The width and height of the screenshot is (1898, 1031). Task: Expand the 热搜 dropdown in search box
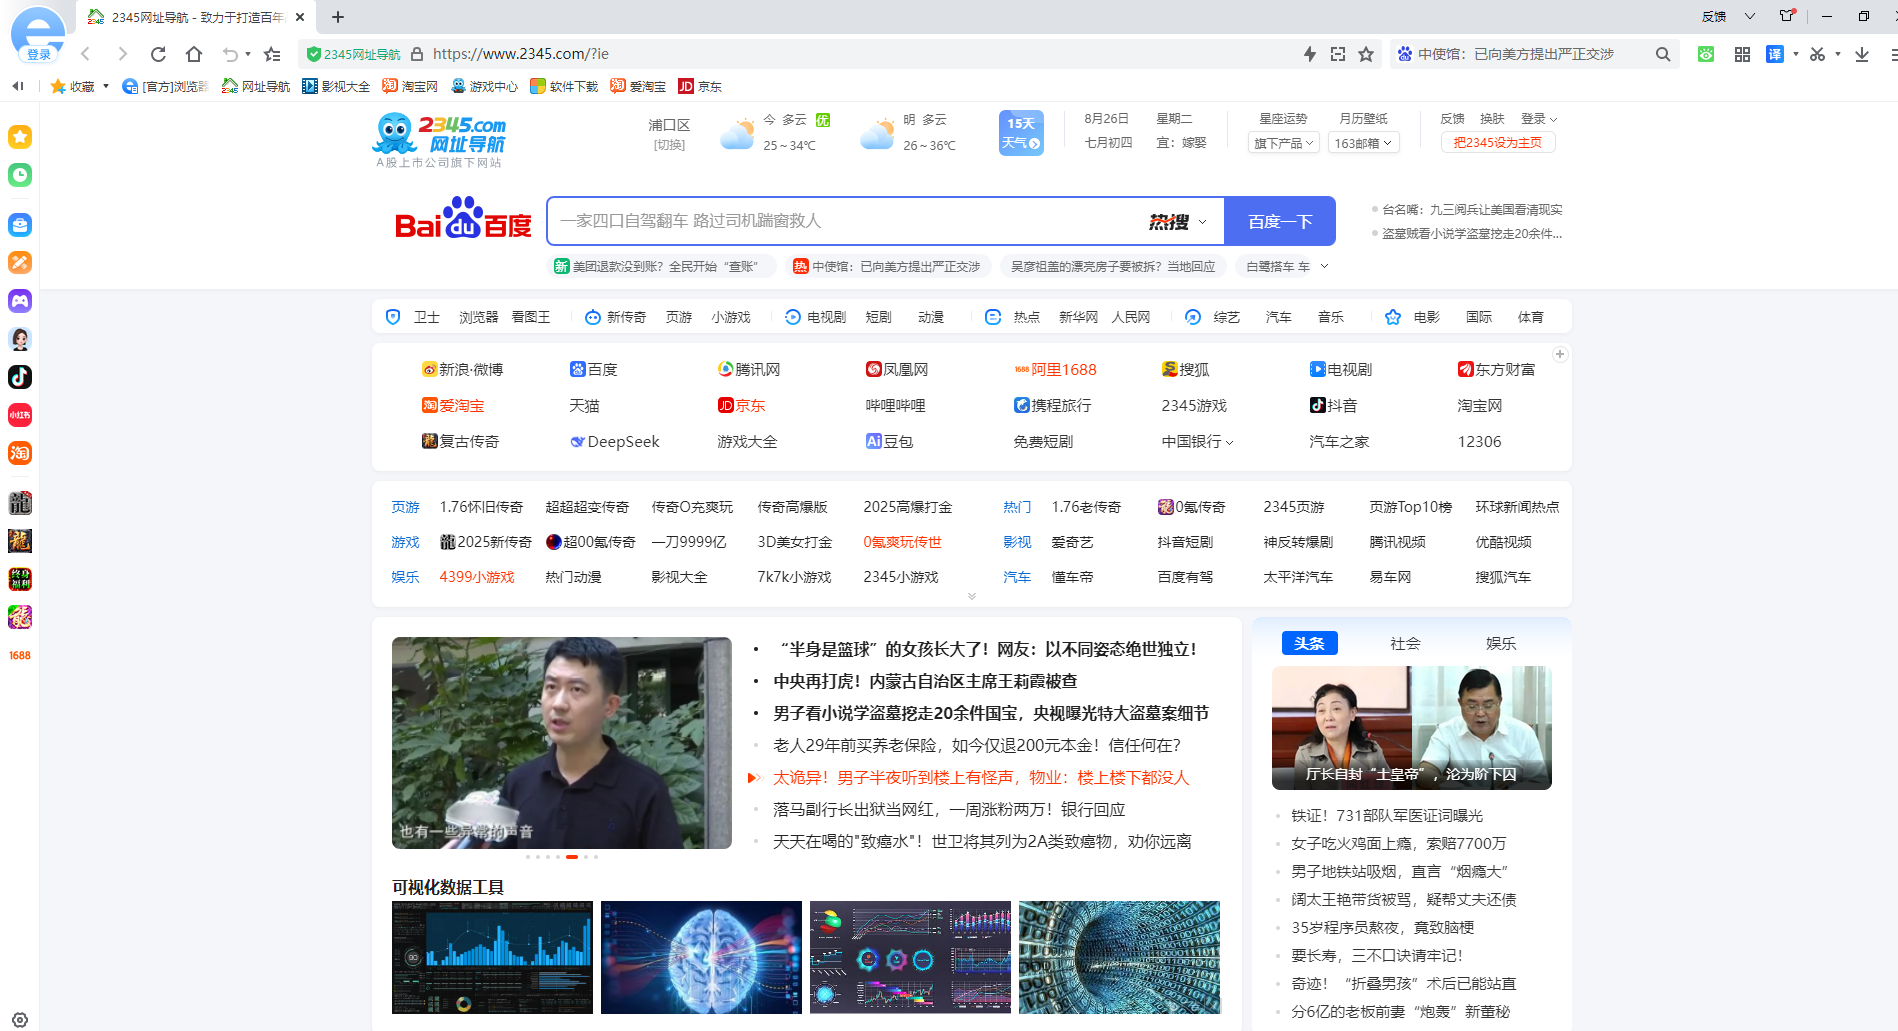(x=1178, y=222)
